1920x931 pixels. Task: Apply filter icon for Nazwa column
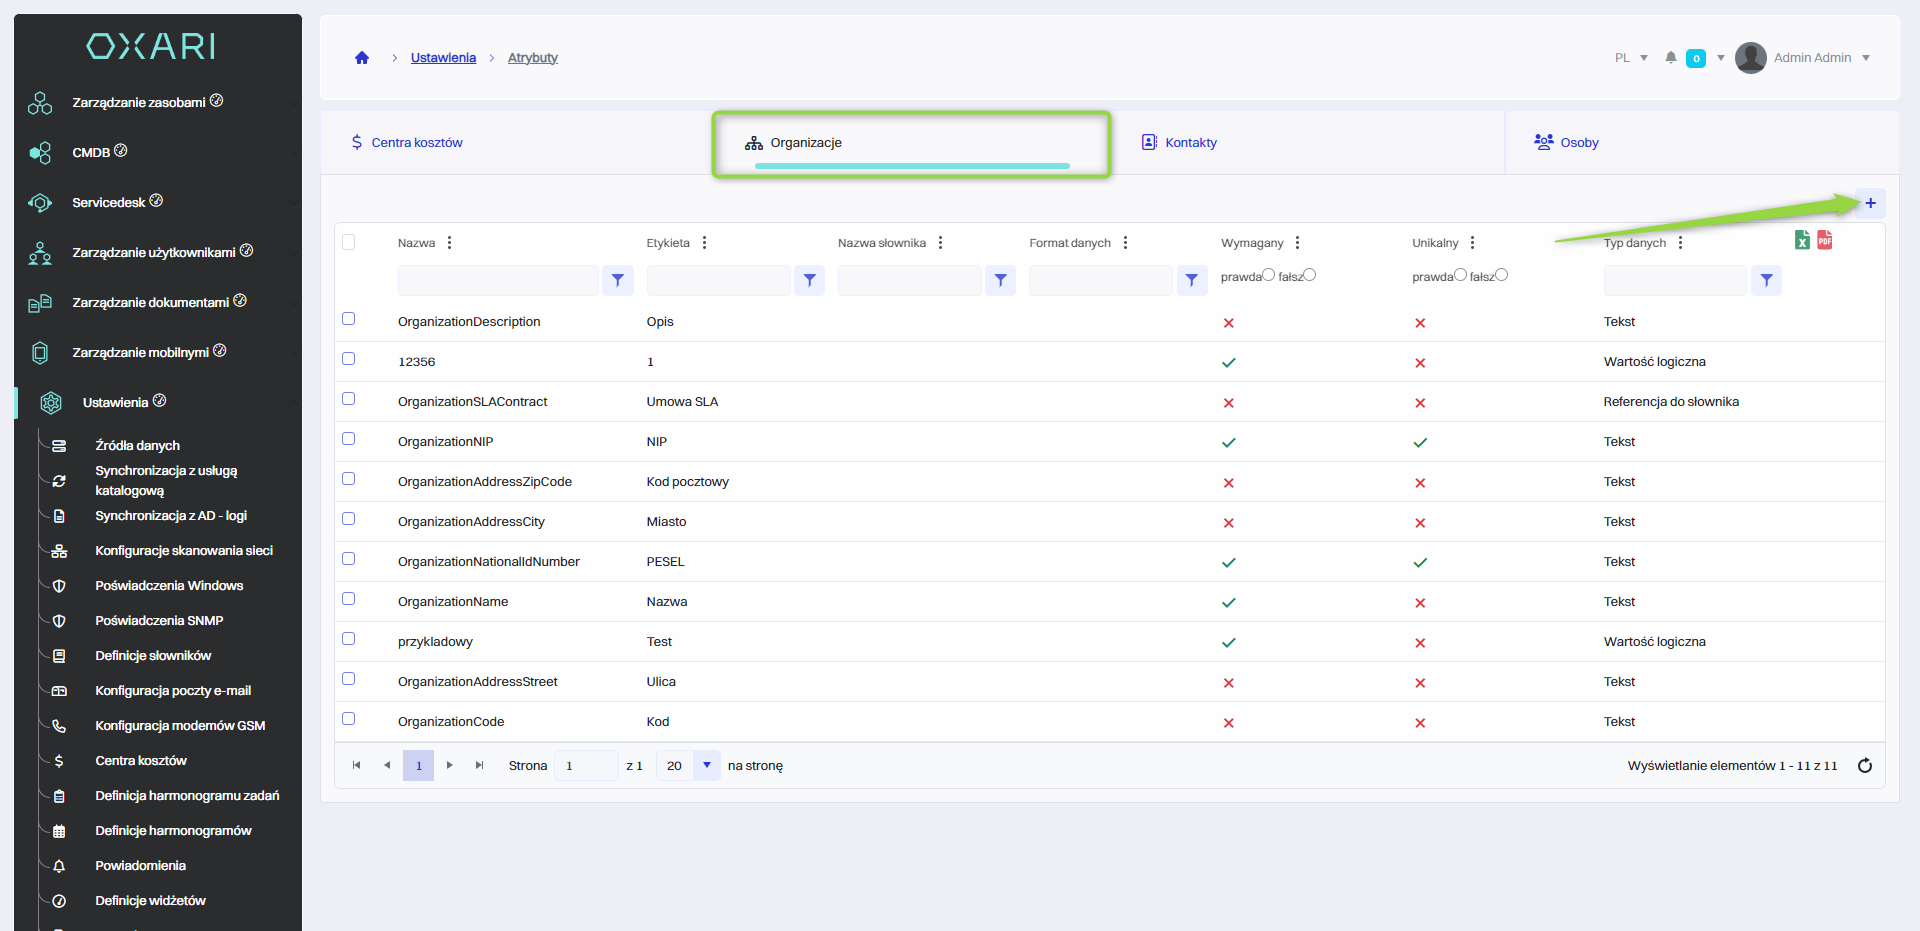(x=618, y=281)
